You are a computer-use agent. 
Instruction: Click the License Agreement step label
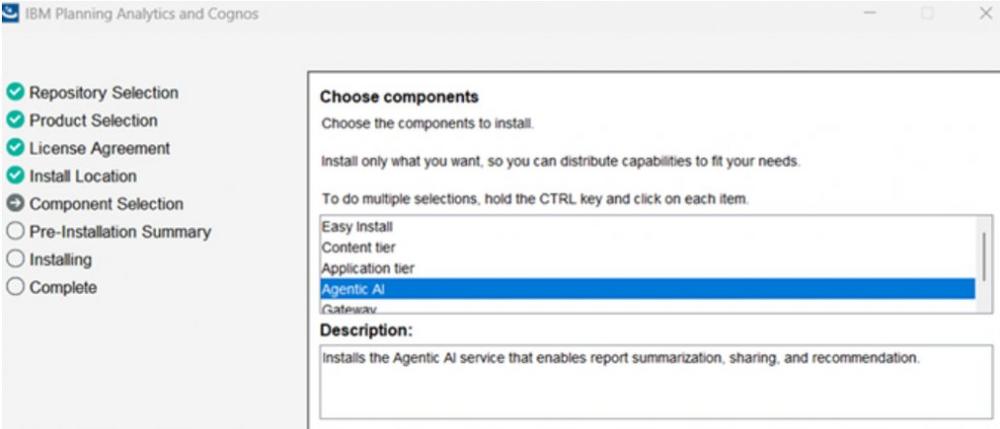point(99,149)
